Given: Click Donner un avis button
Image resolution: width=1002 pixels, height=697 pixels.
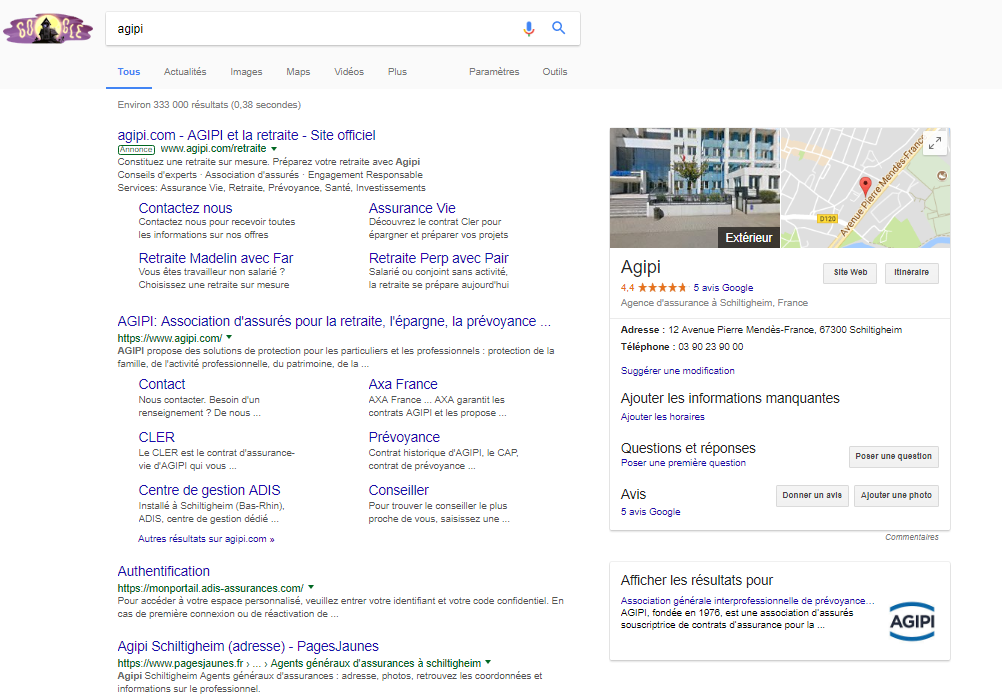Looking at the screenshot, I should click(812, 496).
